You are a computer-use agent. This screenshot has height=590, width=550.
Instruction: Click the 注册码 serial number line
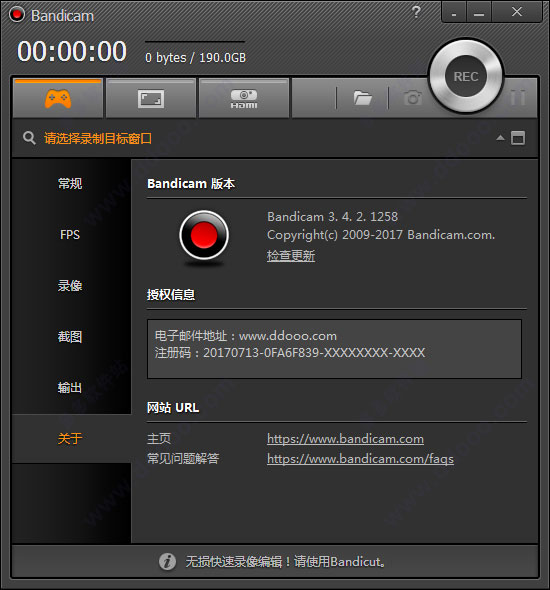point(290,353)
